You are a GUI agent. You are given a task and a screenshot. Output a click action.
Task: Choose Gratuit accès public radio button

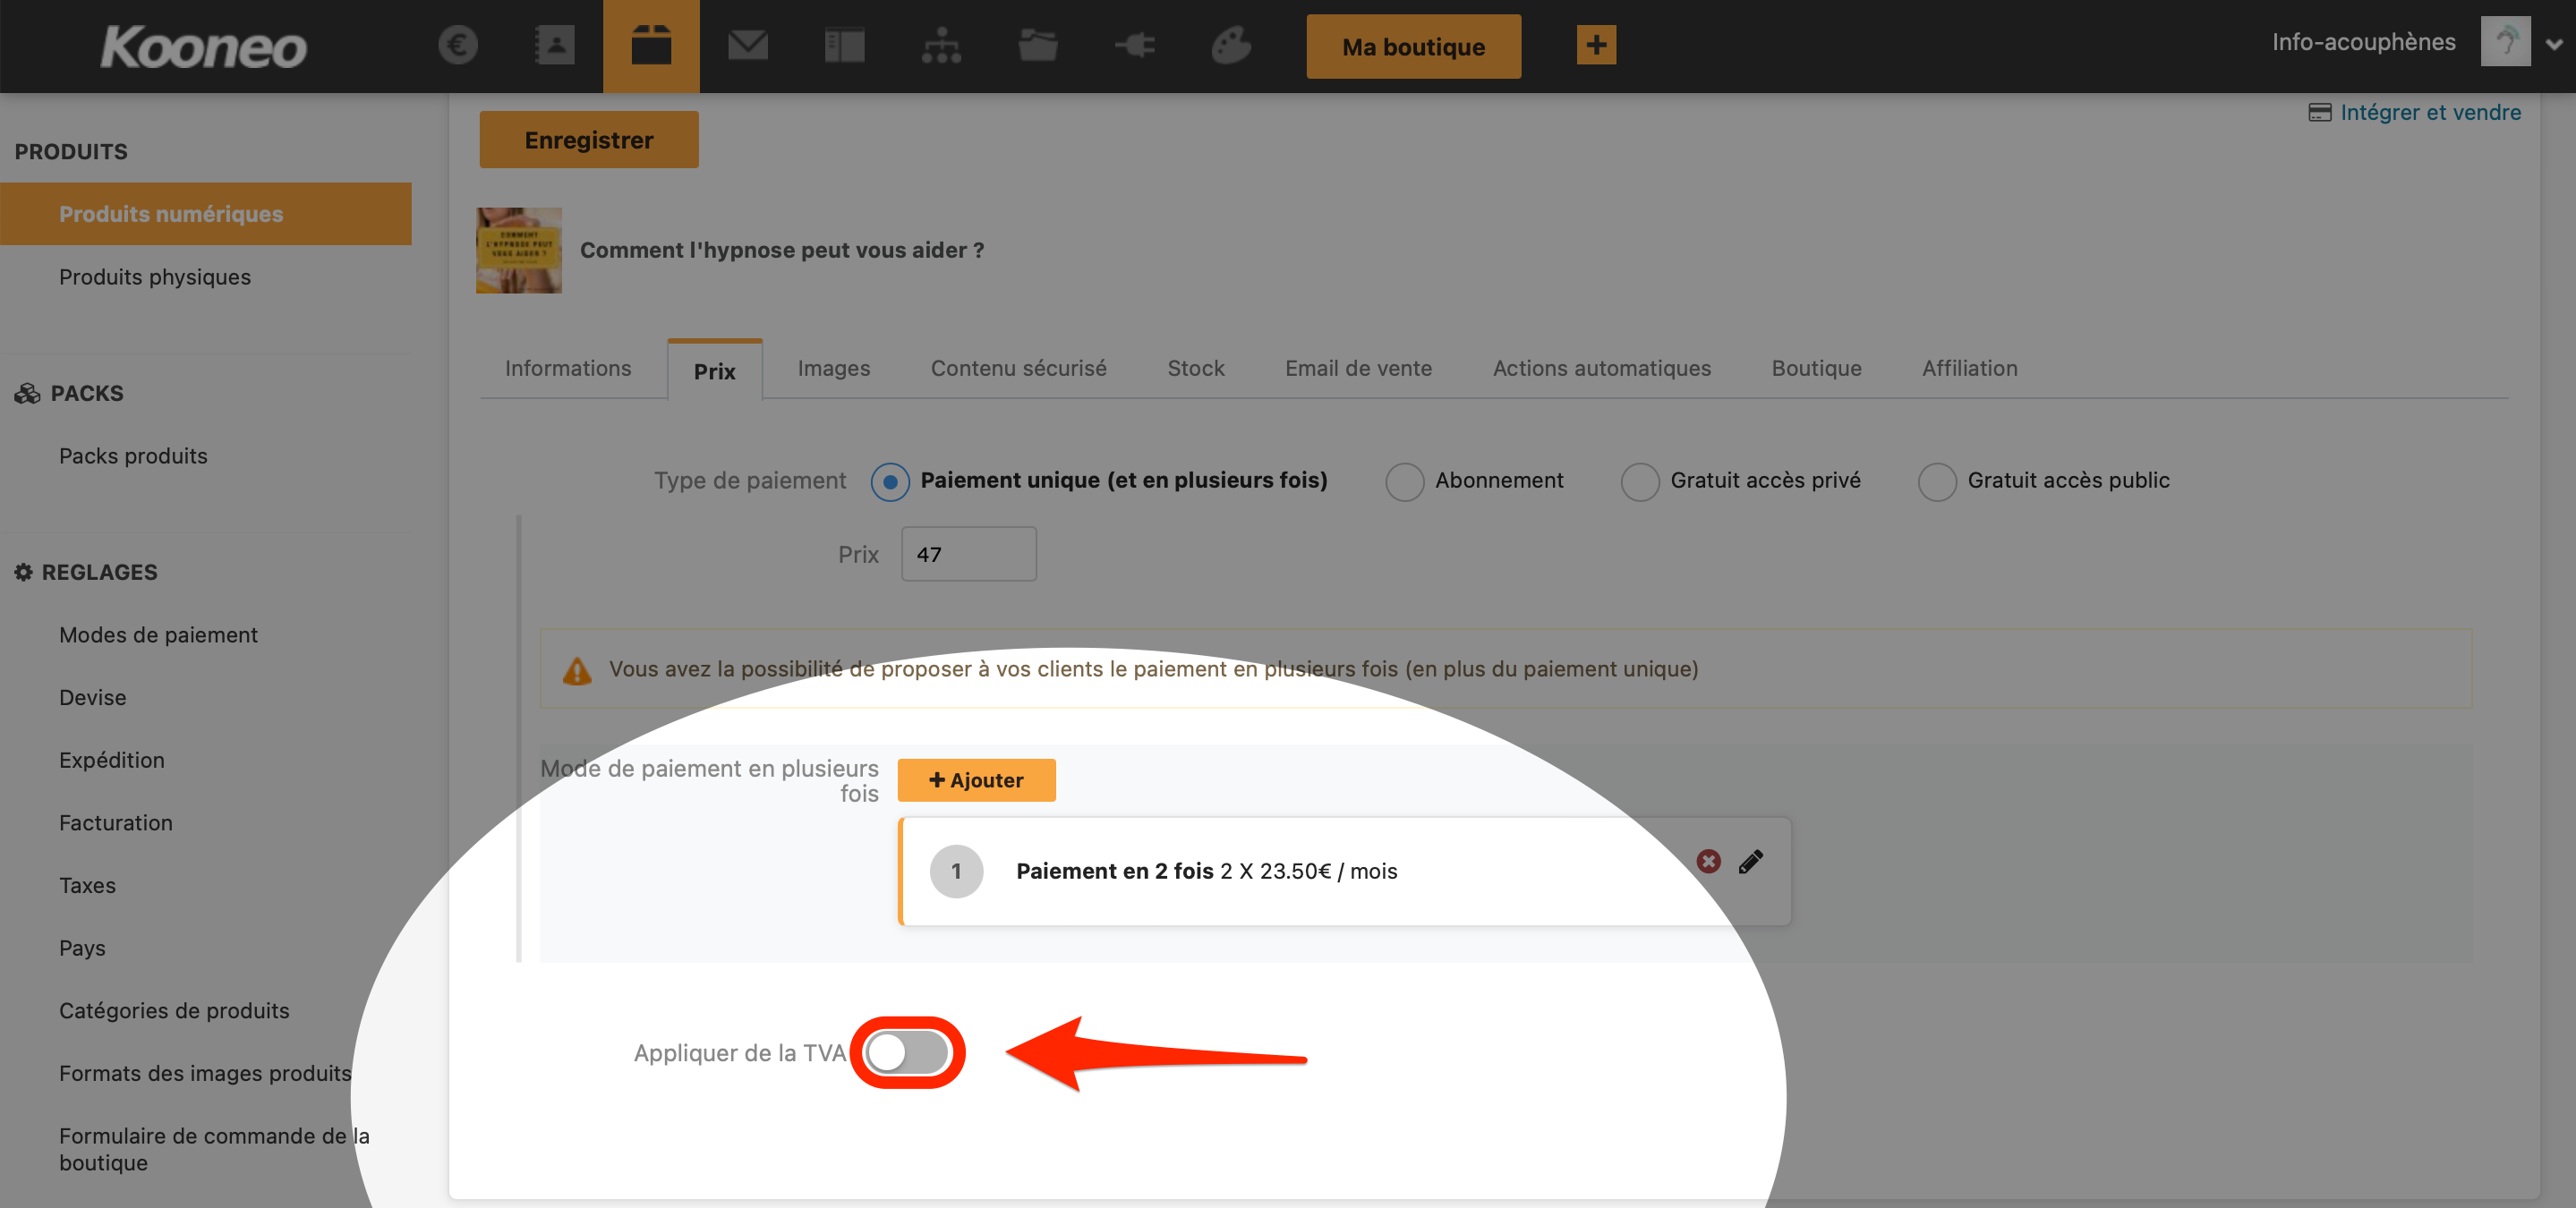tap(1936, 481)
